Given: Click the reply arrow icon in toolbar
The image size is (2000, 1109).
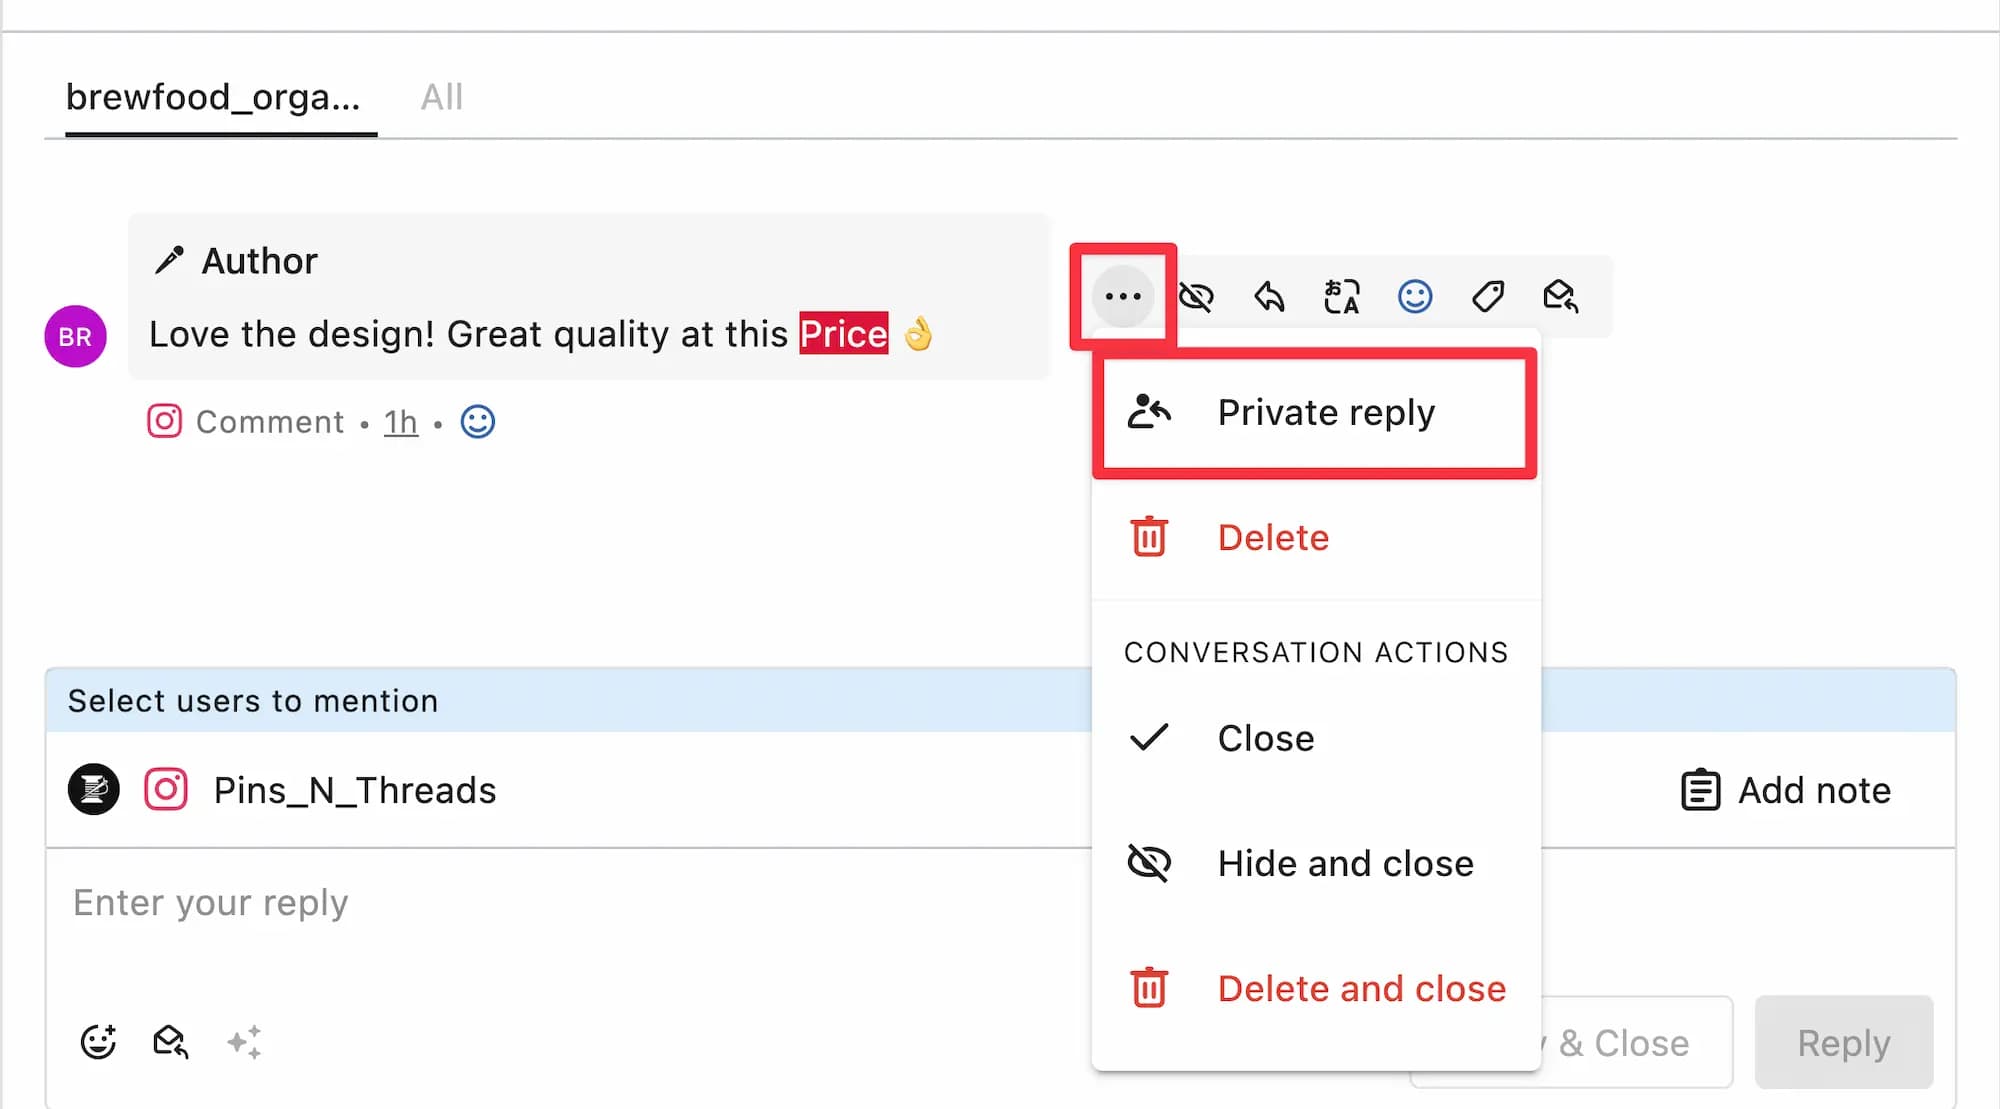Looking at the screenshot, I should (1269, 296).
